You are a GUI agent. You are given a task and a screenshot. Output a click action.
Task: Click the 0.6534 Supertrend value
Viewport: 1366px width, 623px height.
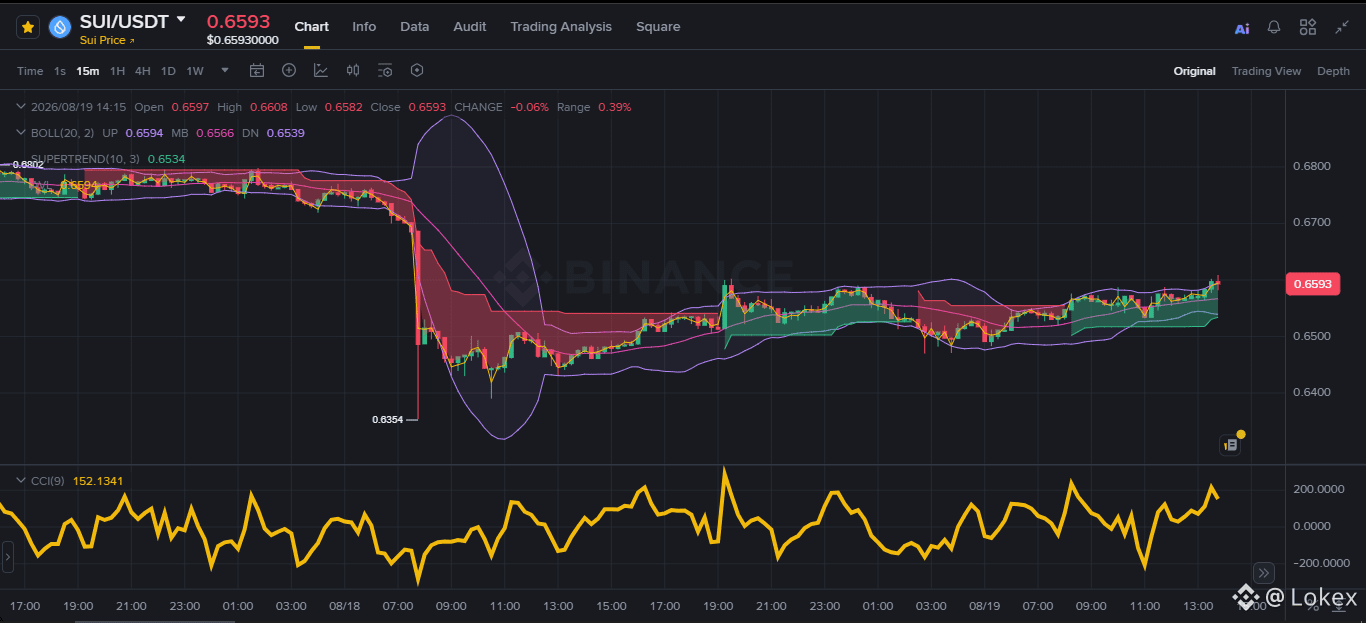pyautogui.click(x=166, y=159)
